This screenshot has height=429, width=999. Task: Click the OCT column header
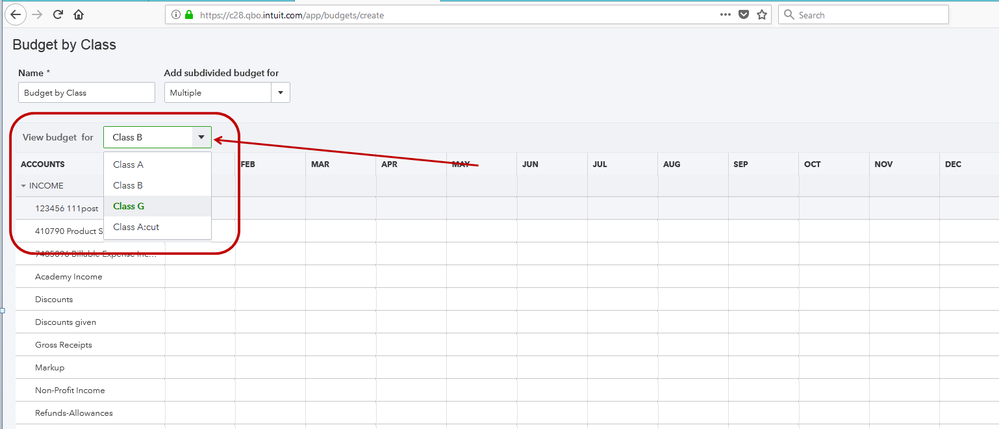point(812,164)
